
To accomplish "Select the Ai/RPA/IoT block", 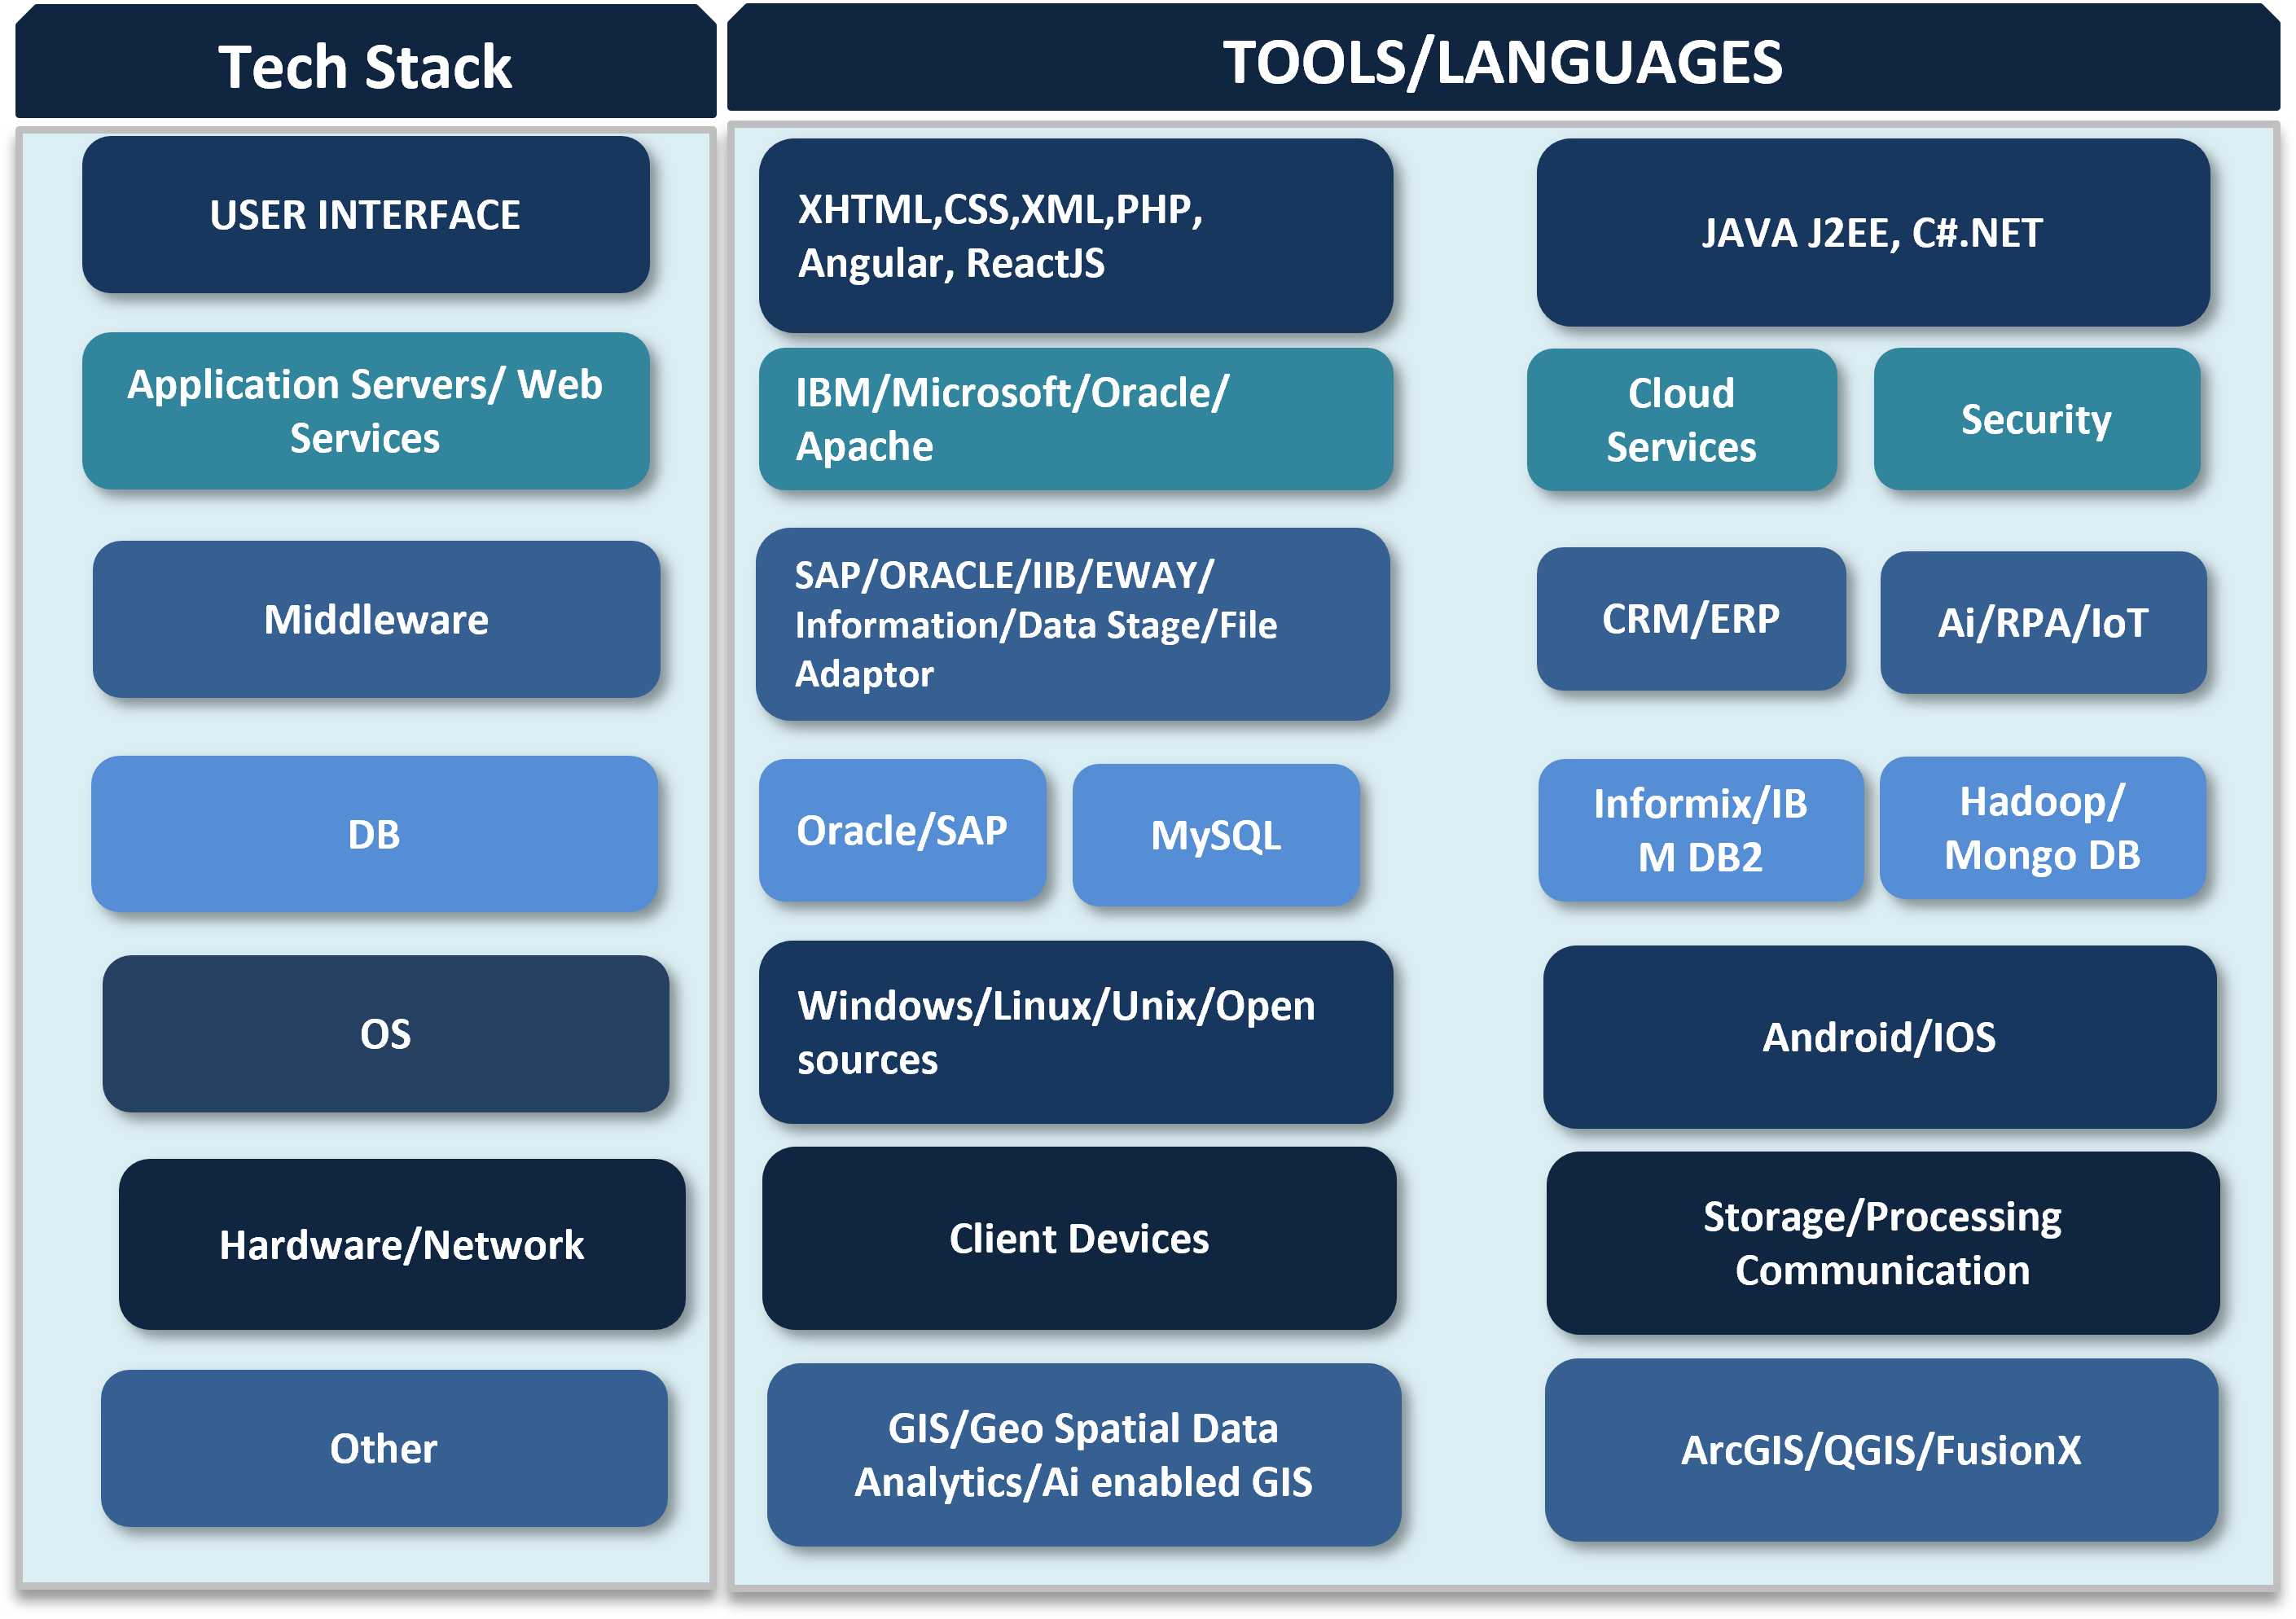I will point(2042,623).
